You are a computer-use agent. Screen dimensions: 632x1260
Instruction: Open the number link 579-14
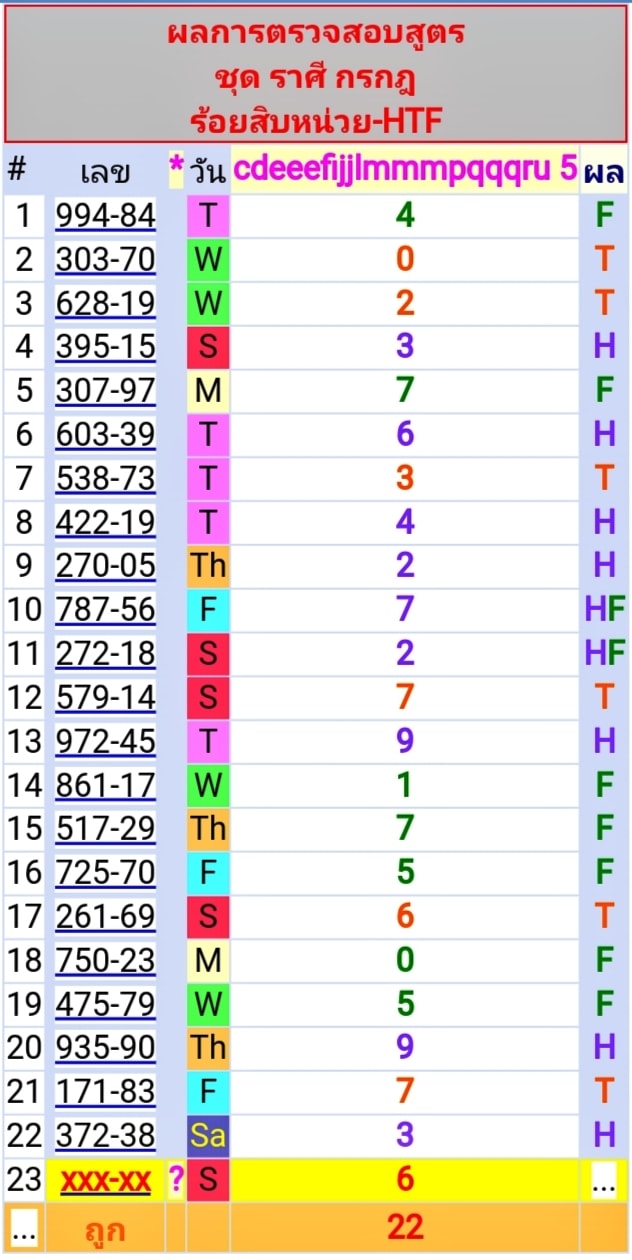tap(105, 697)
